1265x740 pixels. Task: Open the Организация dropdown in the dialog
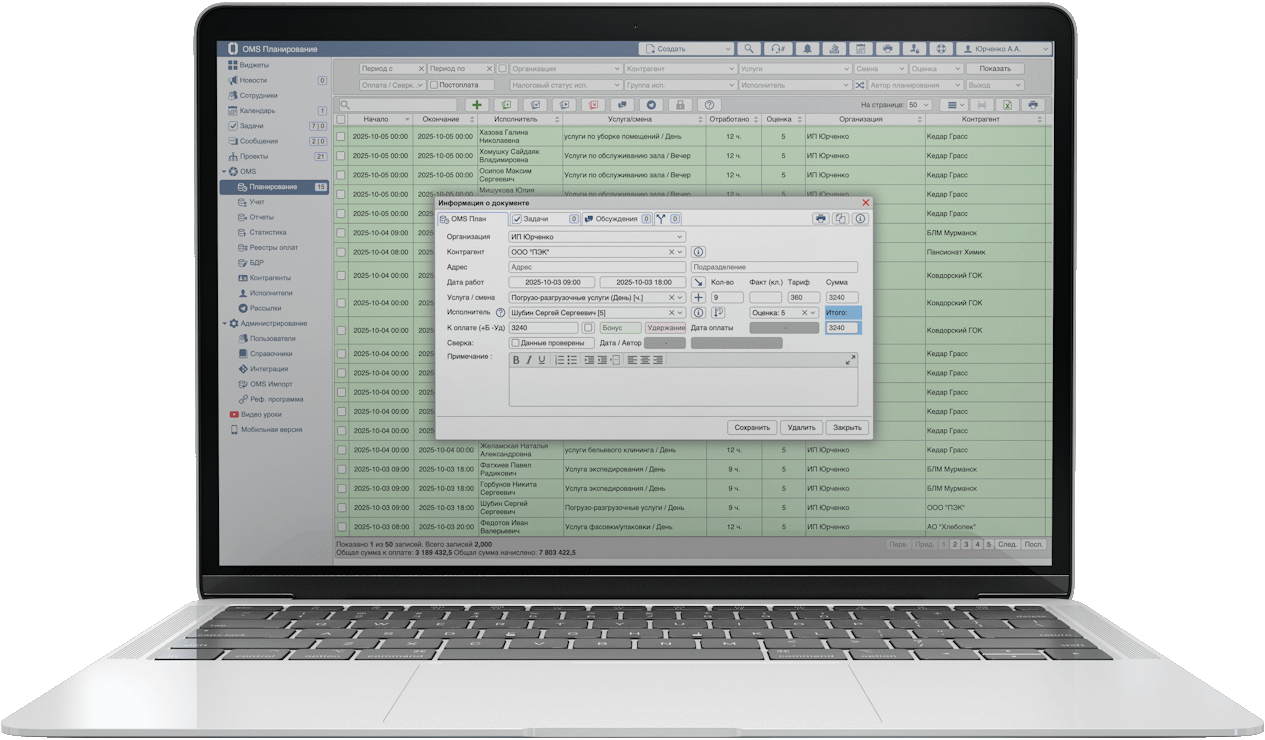coord(596,237)
